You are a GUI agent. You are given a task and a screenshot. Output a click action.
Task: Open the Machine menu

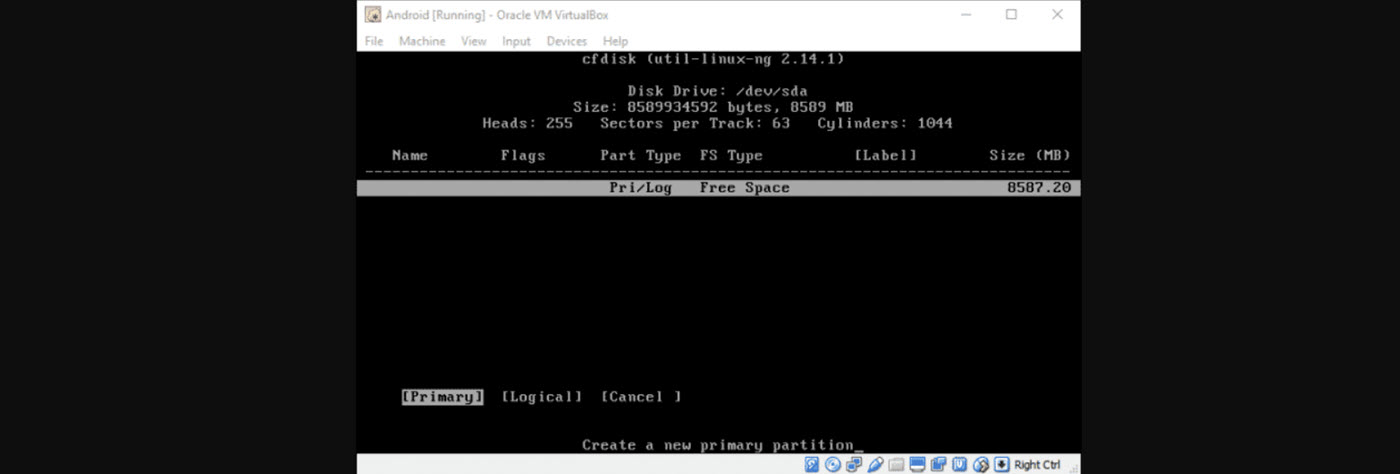click(422, 41)
